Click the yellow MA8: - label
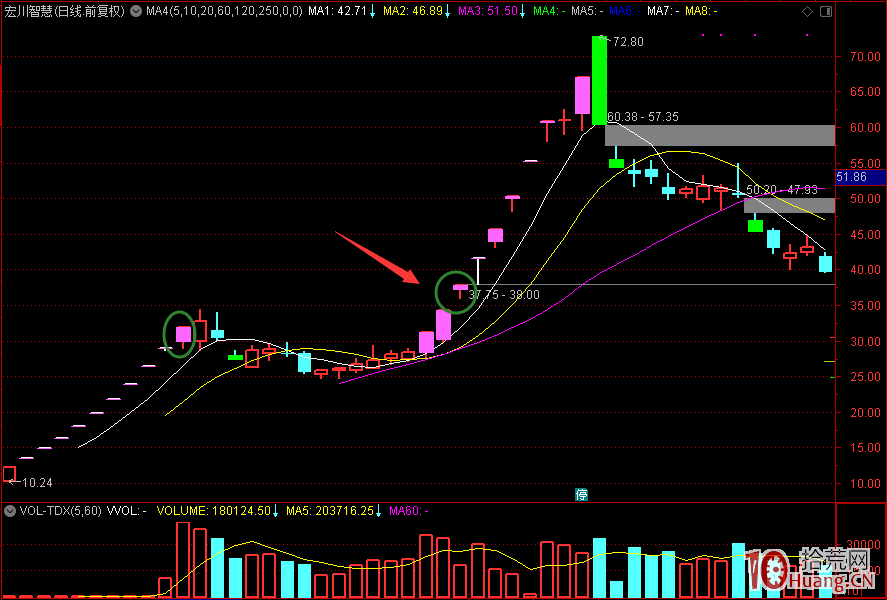 (x=701, y=11)
